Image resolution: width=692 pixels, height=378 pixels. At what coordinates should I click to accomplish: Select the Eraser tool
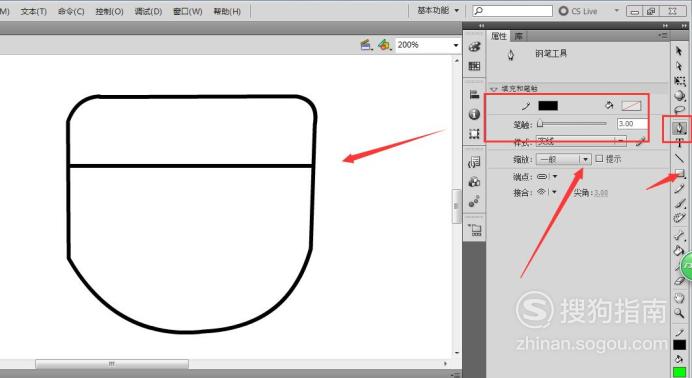click(x=679, y=281)
